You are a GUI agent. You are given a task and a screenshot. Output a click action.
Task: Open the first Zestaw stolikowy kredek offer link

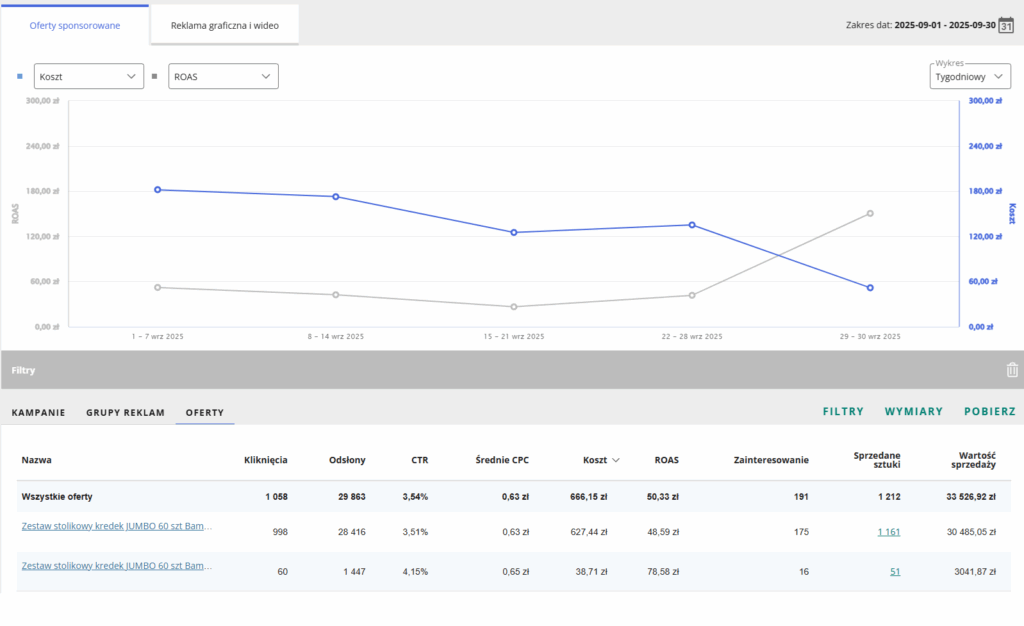116,525
